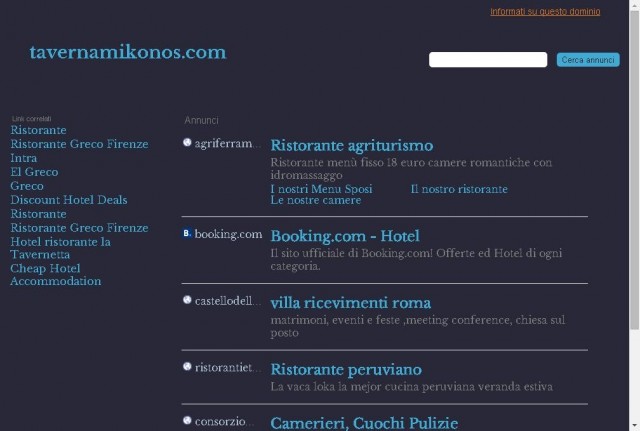Select the Intra related link

(24, 158)
